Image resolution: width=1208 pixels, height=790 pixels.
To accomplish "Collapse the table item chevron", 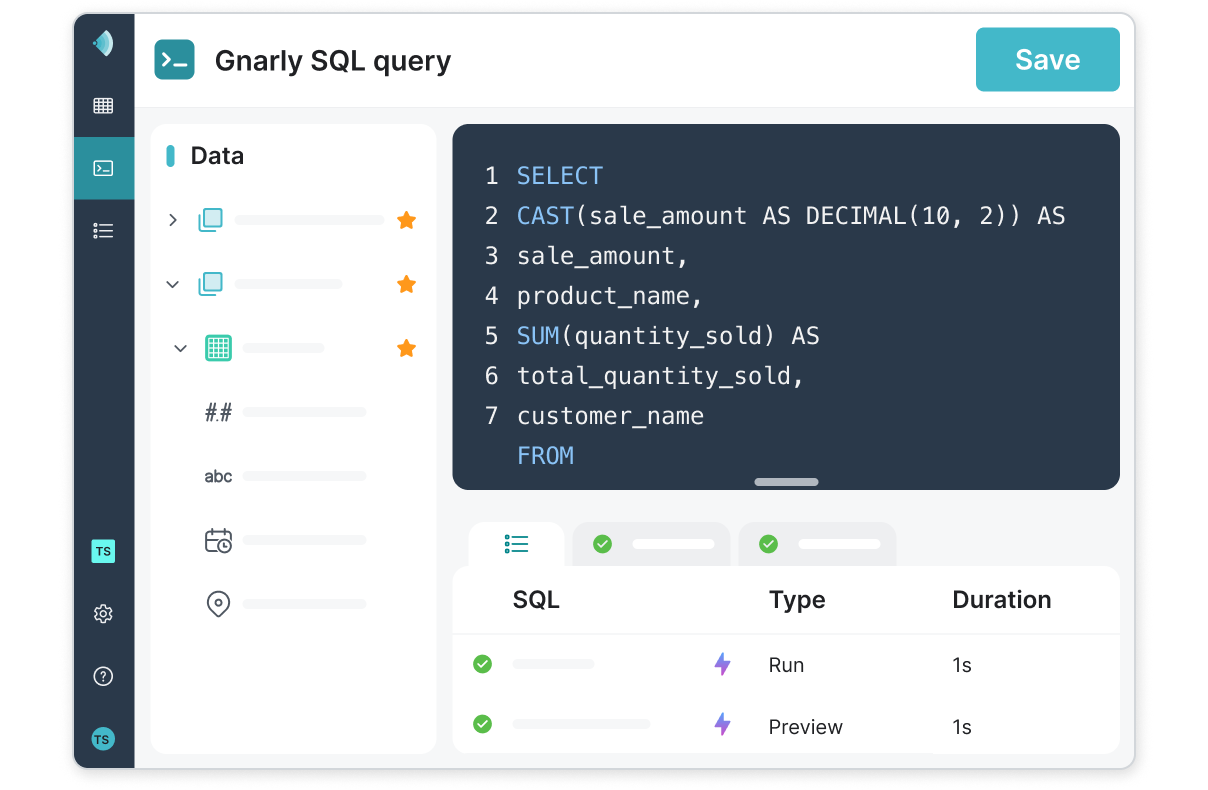I will (181, 348).
